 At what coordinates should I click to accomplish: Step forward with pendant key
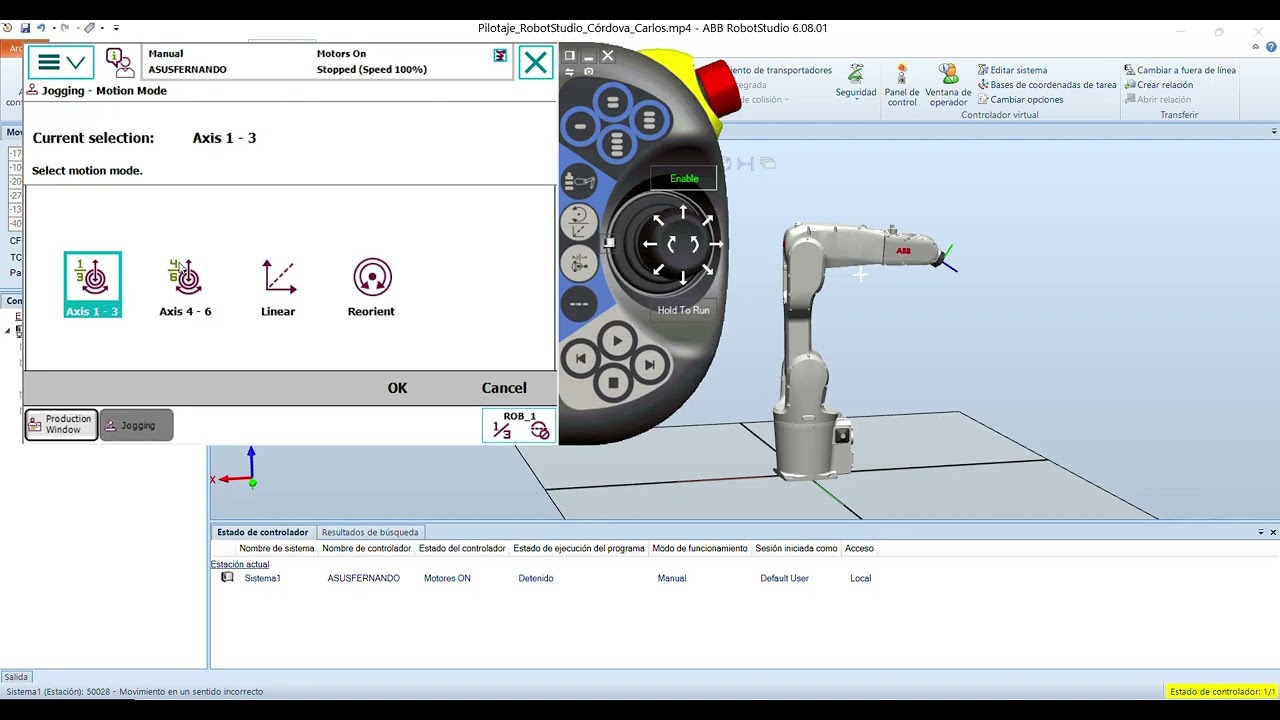[649, 365]
